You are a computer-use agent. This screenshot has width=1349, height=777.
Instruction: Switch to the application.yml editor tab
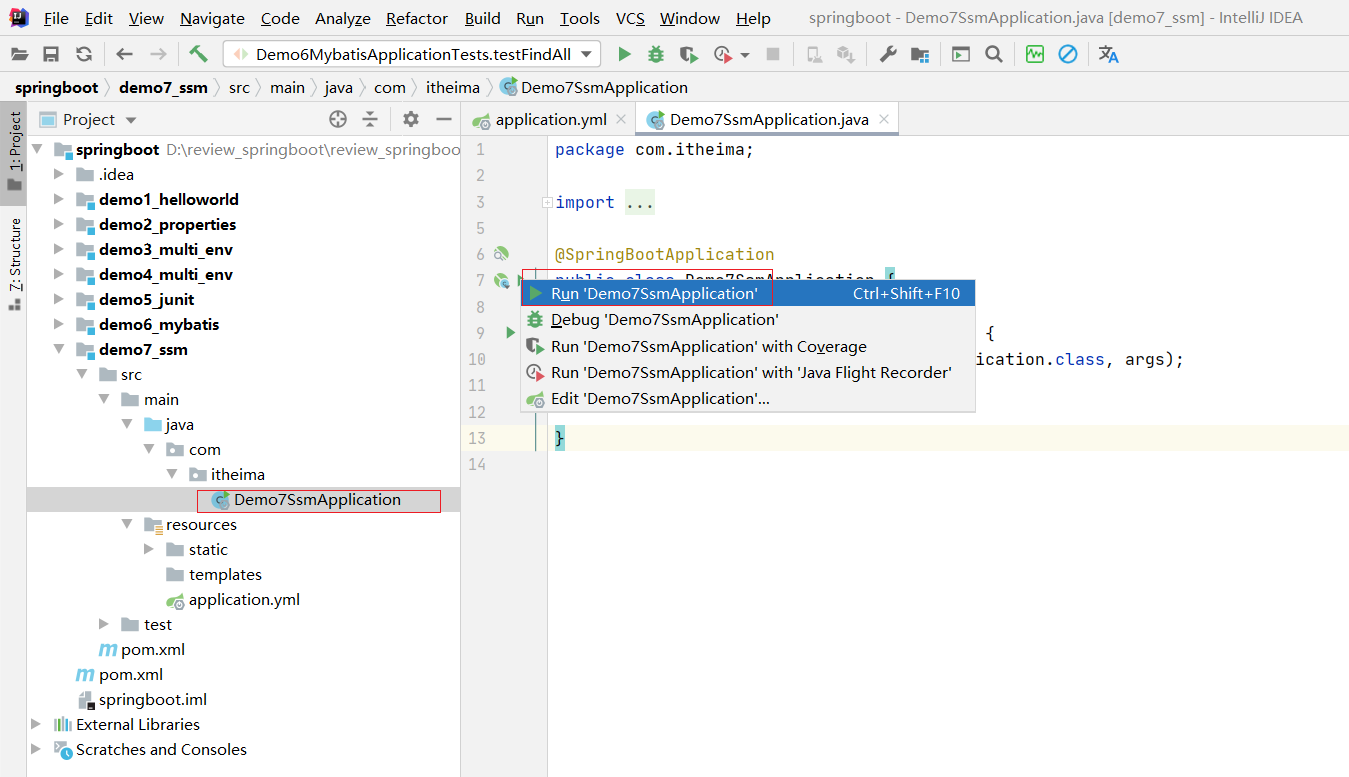(x=550, y=119)
